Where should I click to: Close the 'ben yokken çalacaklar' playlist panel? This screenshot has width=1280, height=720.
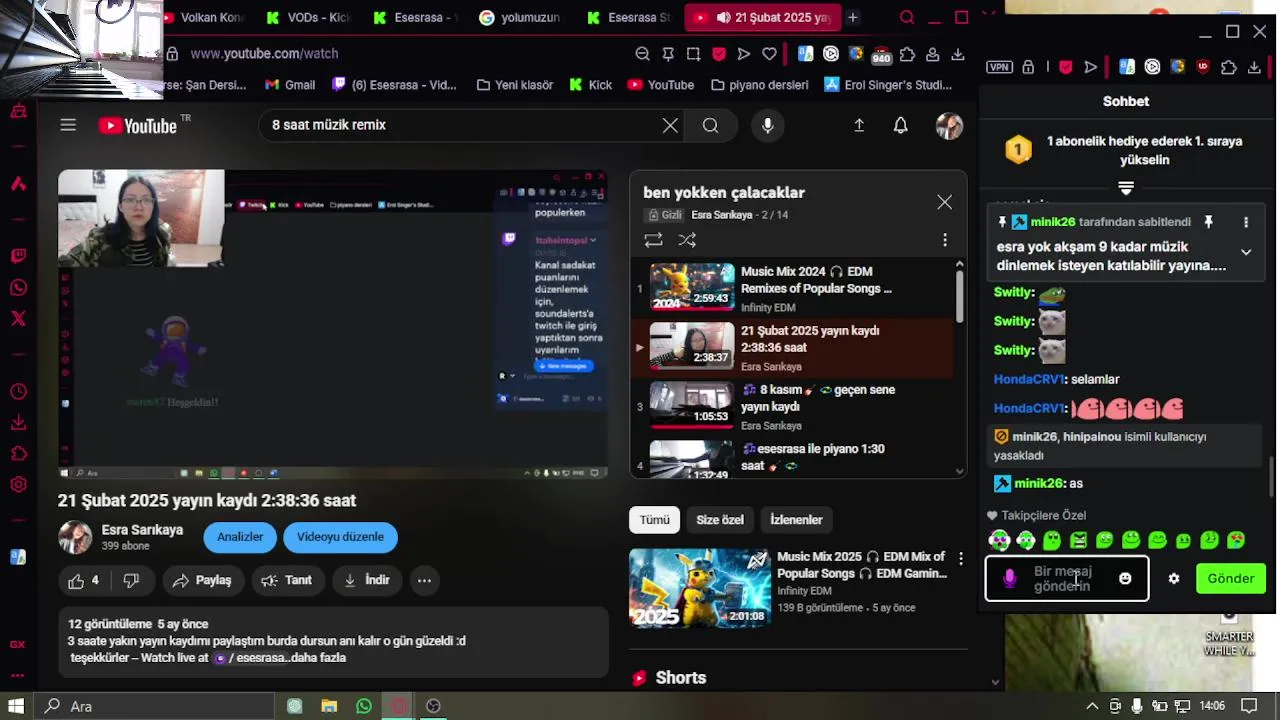pyautogui.click(x=944, y=202)
